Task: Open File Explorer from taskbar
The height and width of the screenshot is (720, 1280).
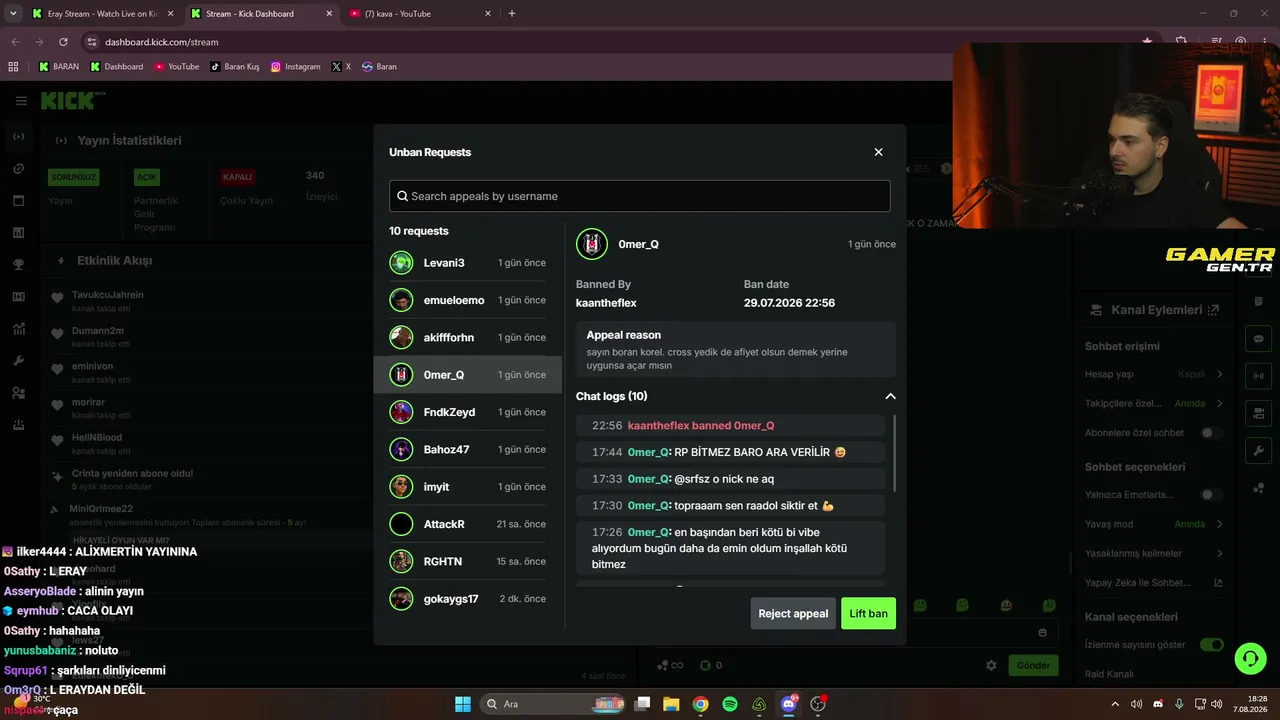Action: click(671, 704)
